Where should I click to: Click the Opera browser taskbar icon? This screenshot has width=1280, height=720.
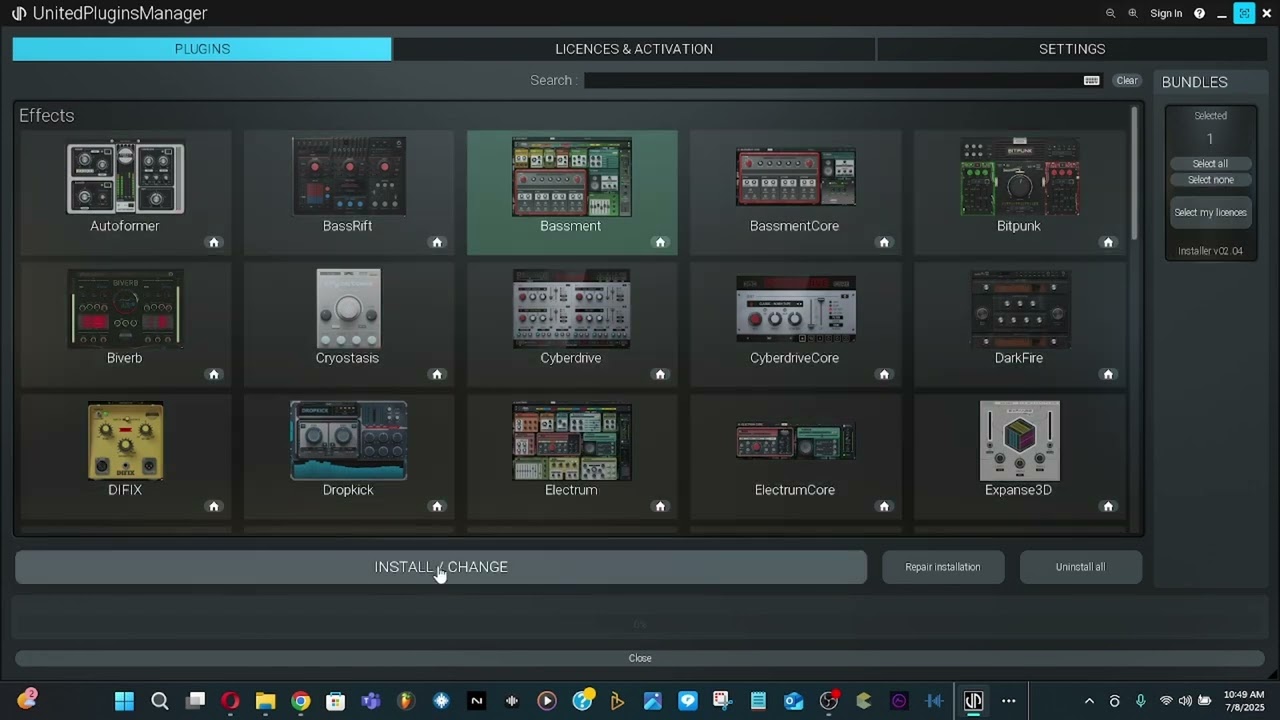pos(230,701)
